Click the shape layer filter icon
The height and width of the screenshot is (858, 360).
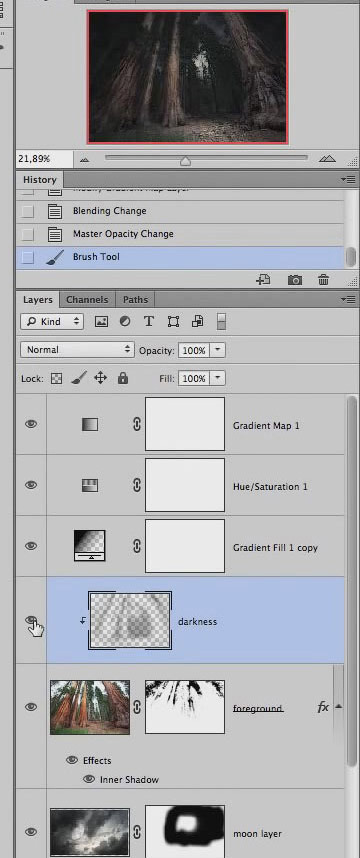pyautogui.click(x=173, y=321)
